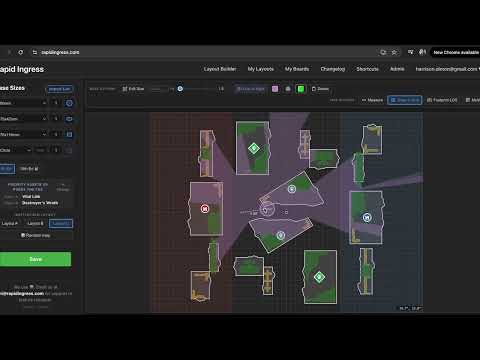Click the green Save button
The width and height of the screenshot is (480, 360).
[x=35, y=259]
